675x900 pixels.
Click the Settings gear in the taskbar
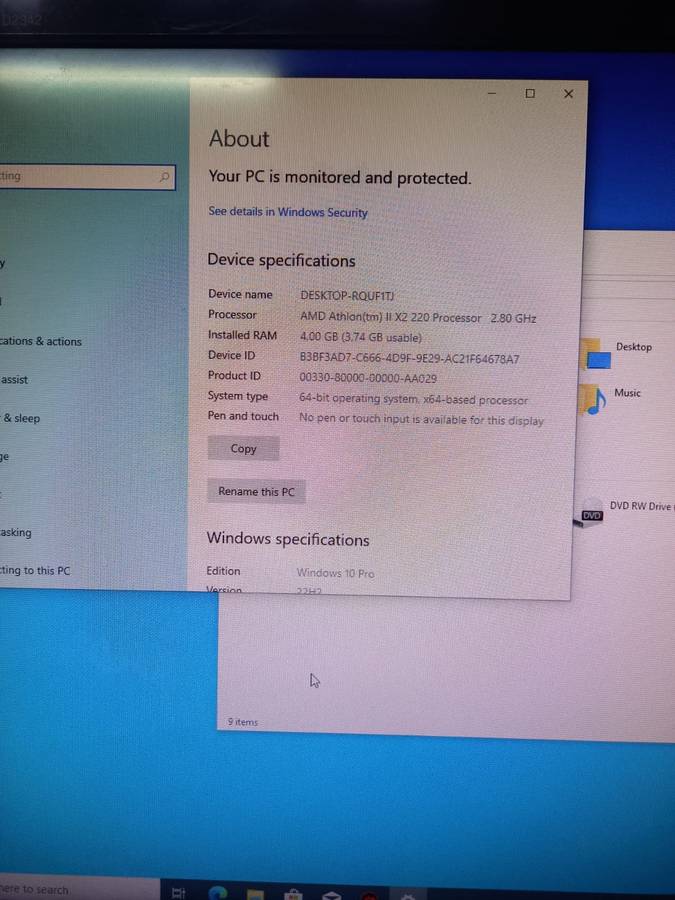(x=407, y=892)
